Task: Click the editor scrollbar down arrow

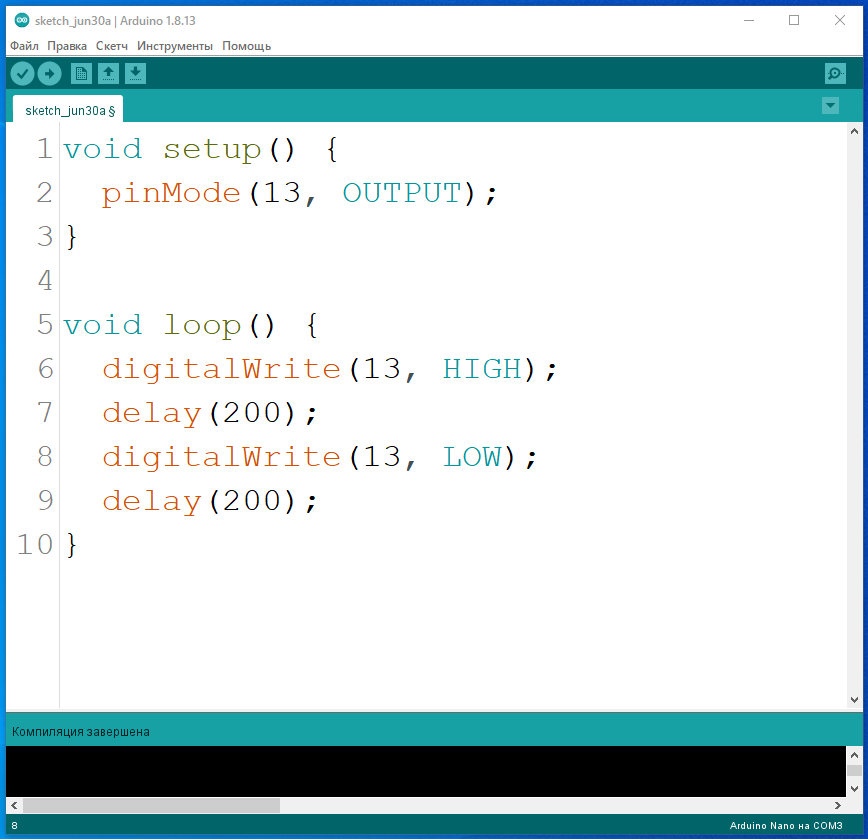Action: [x=854, y=700]
